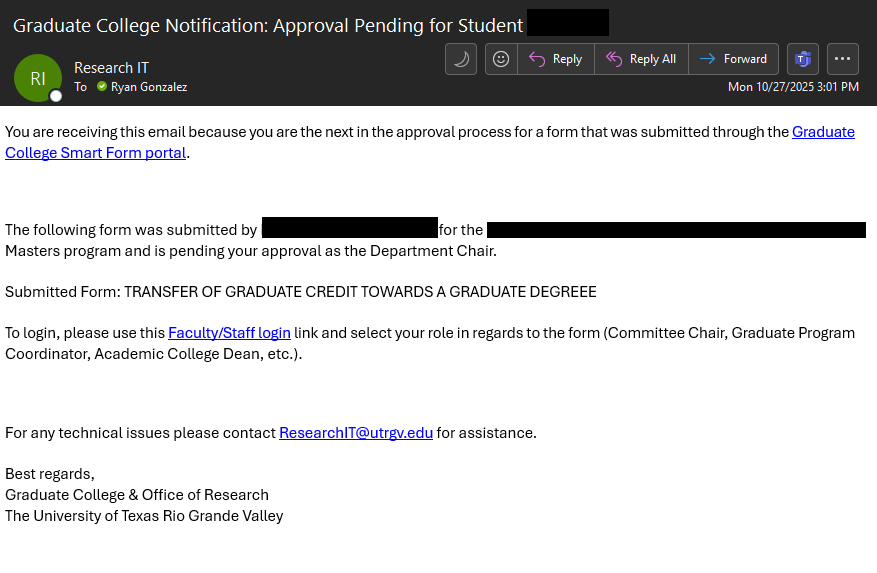The image size is (877, 573).
Task: Click the green availability icon beside Ryan Gonzalez
Action: click(102, 87)
